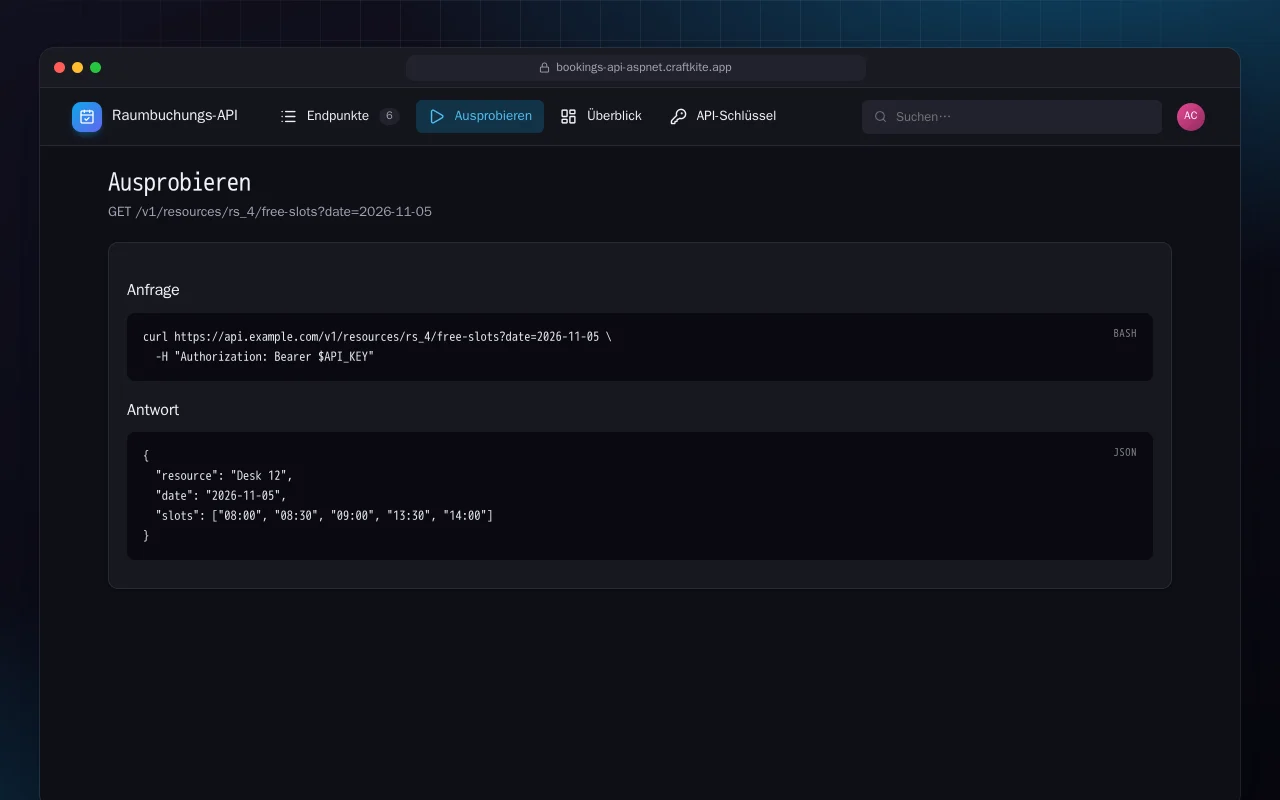Click the search magnifier icon

pos(881,117)
